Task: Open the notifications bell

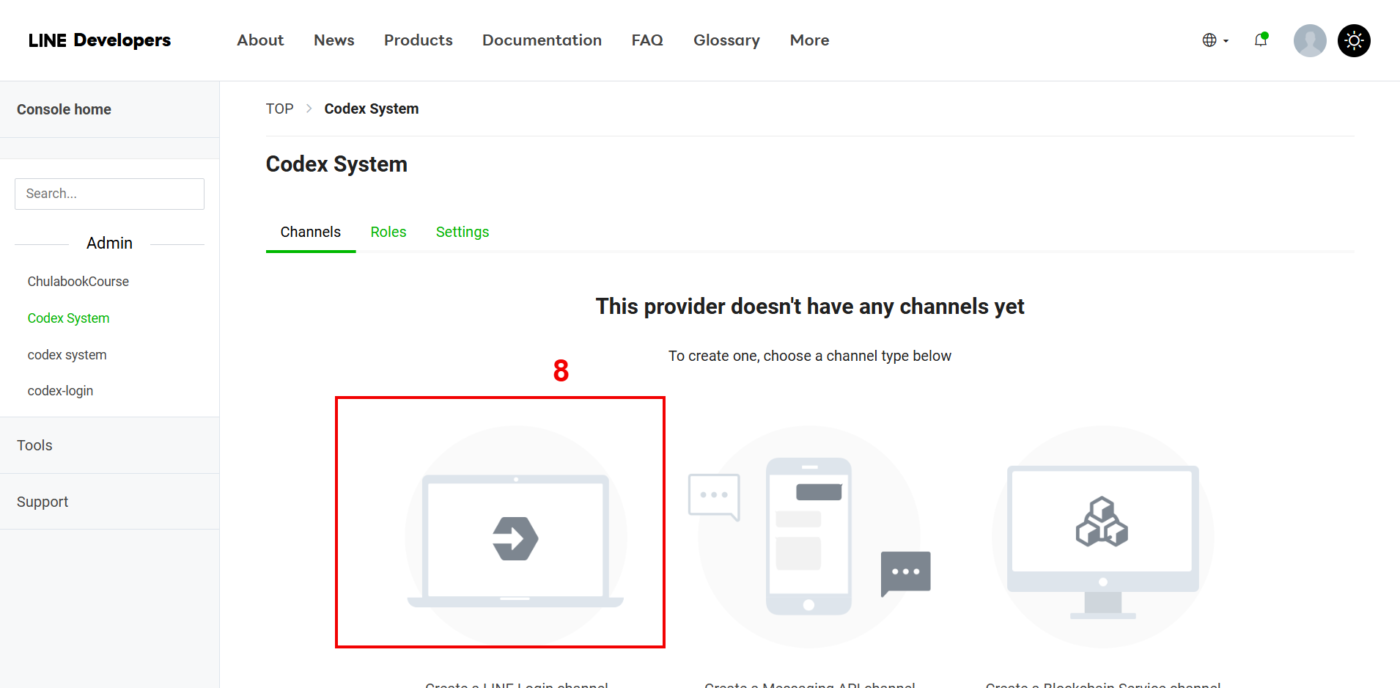Action: tap(1260, 40)
